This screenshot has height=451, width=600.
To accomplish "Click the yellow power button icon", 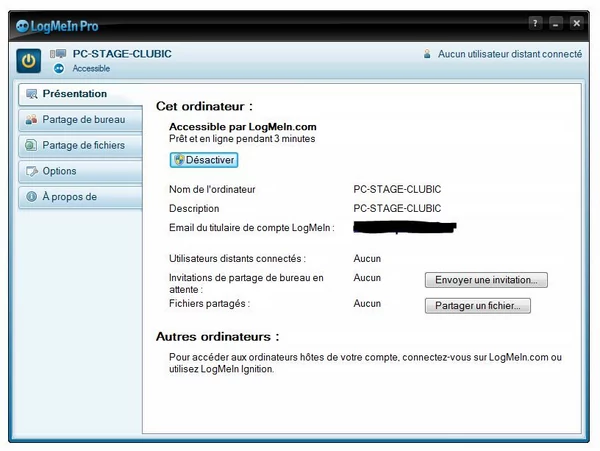I will pos(29,61).
